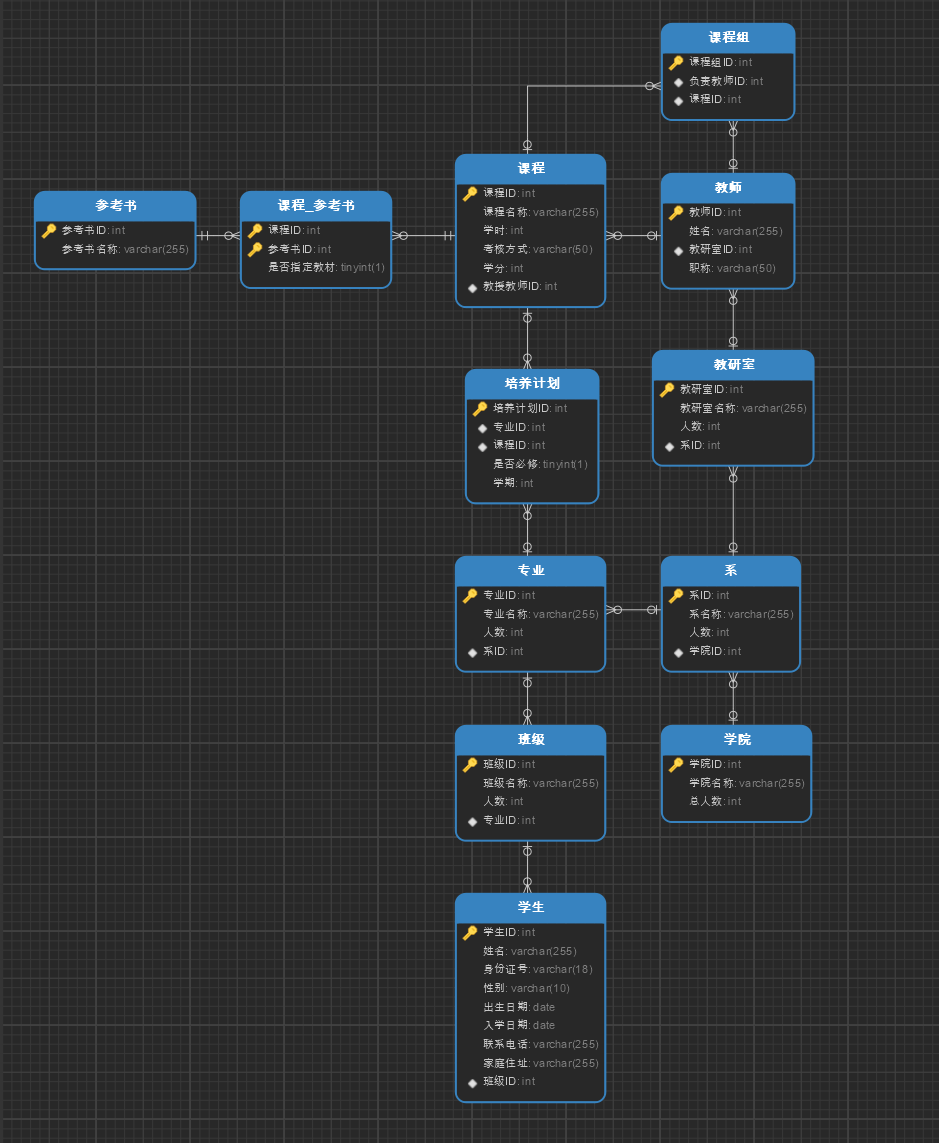Click the diamond icon beside 专业ID in 培养计划 table
The height and width of the screenshot is (1143, 939).
click(x=482, y=428)
